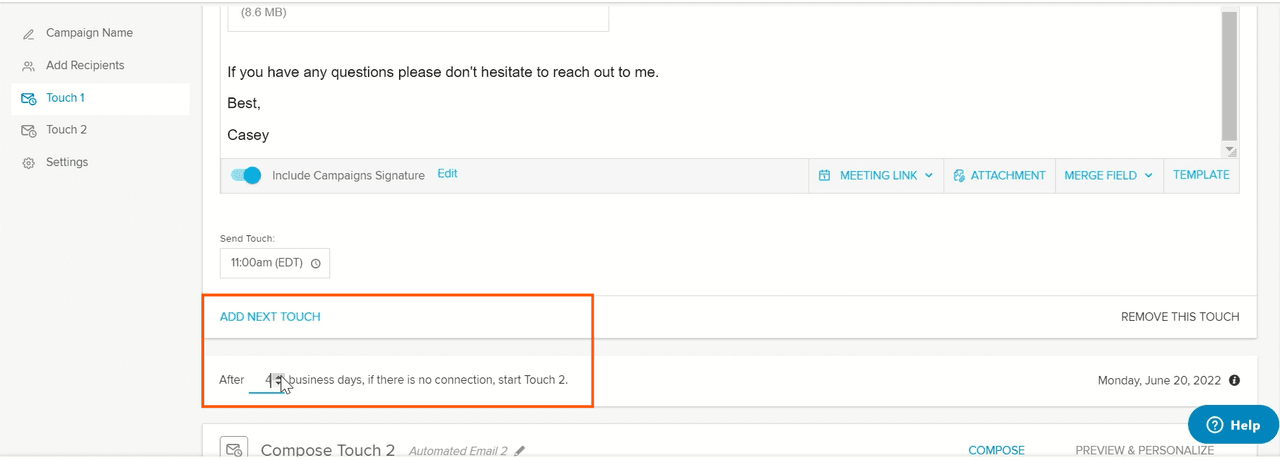Switch to Preview & Personalize tab
This screenshot has height=460, width=1280.
click(1144, 451)
